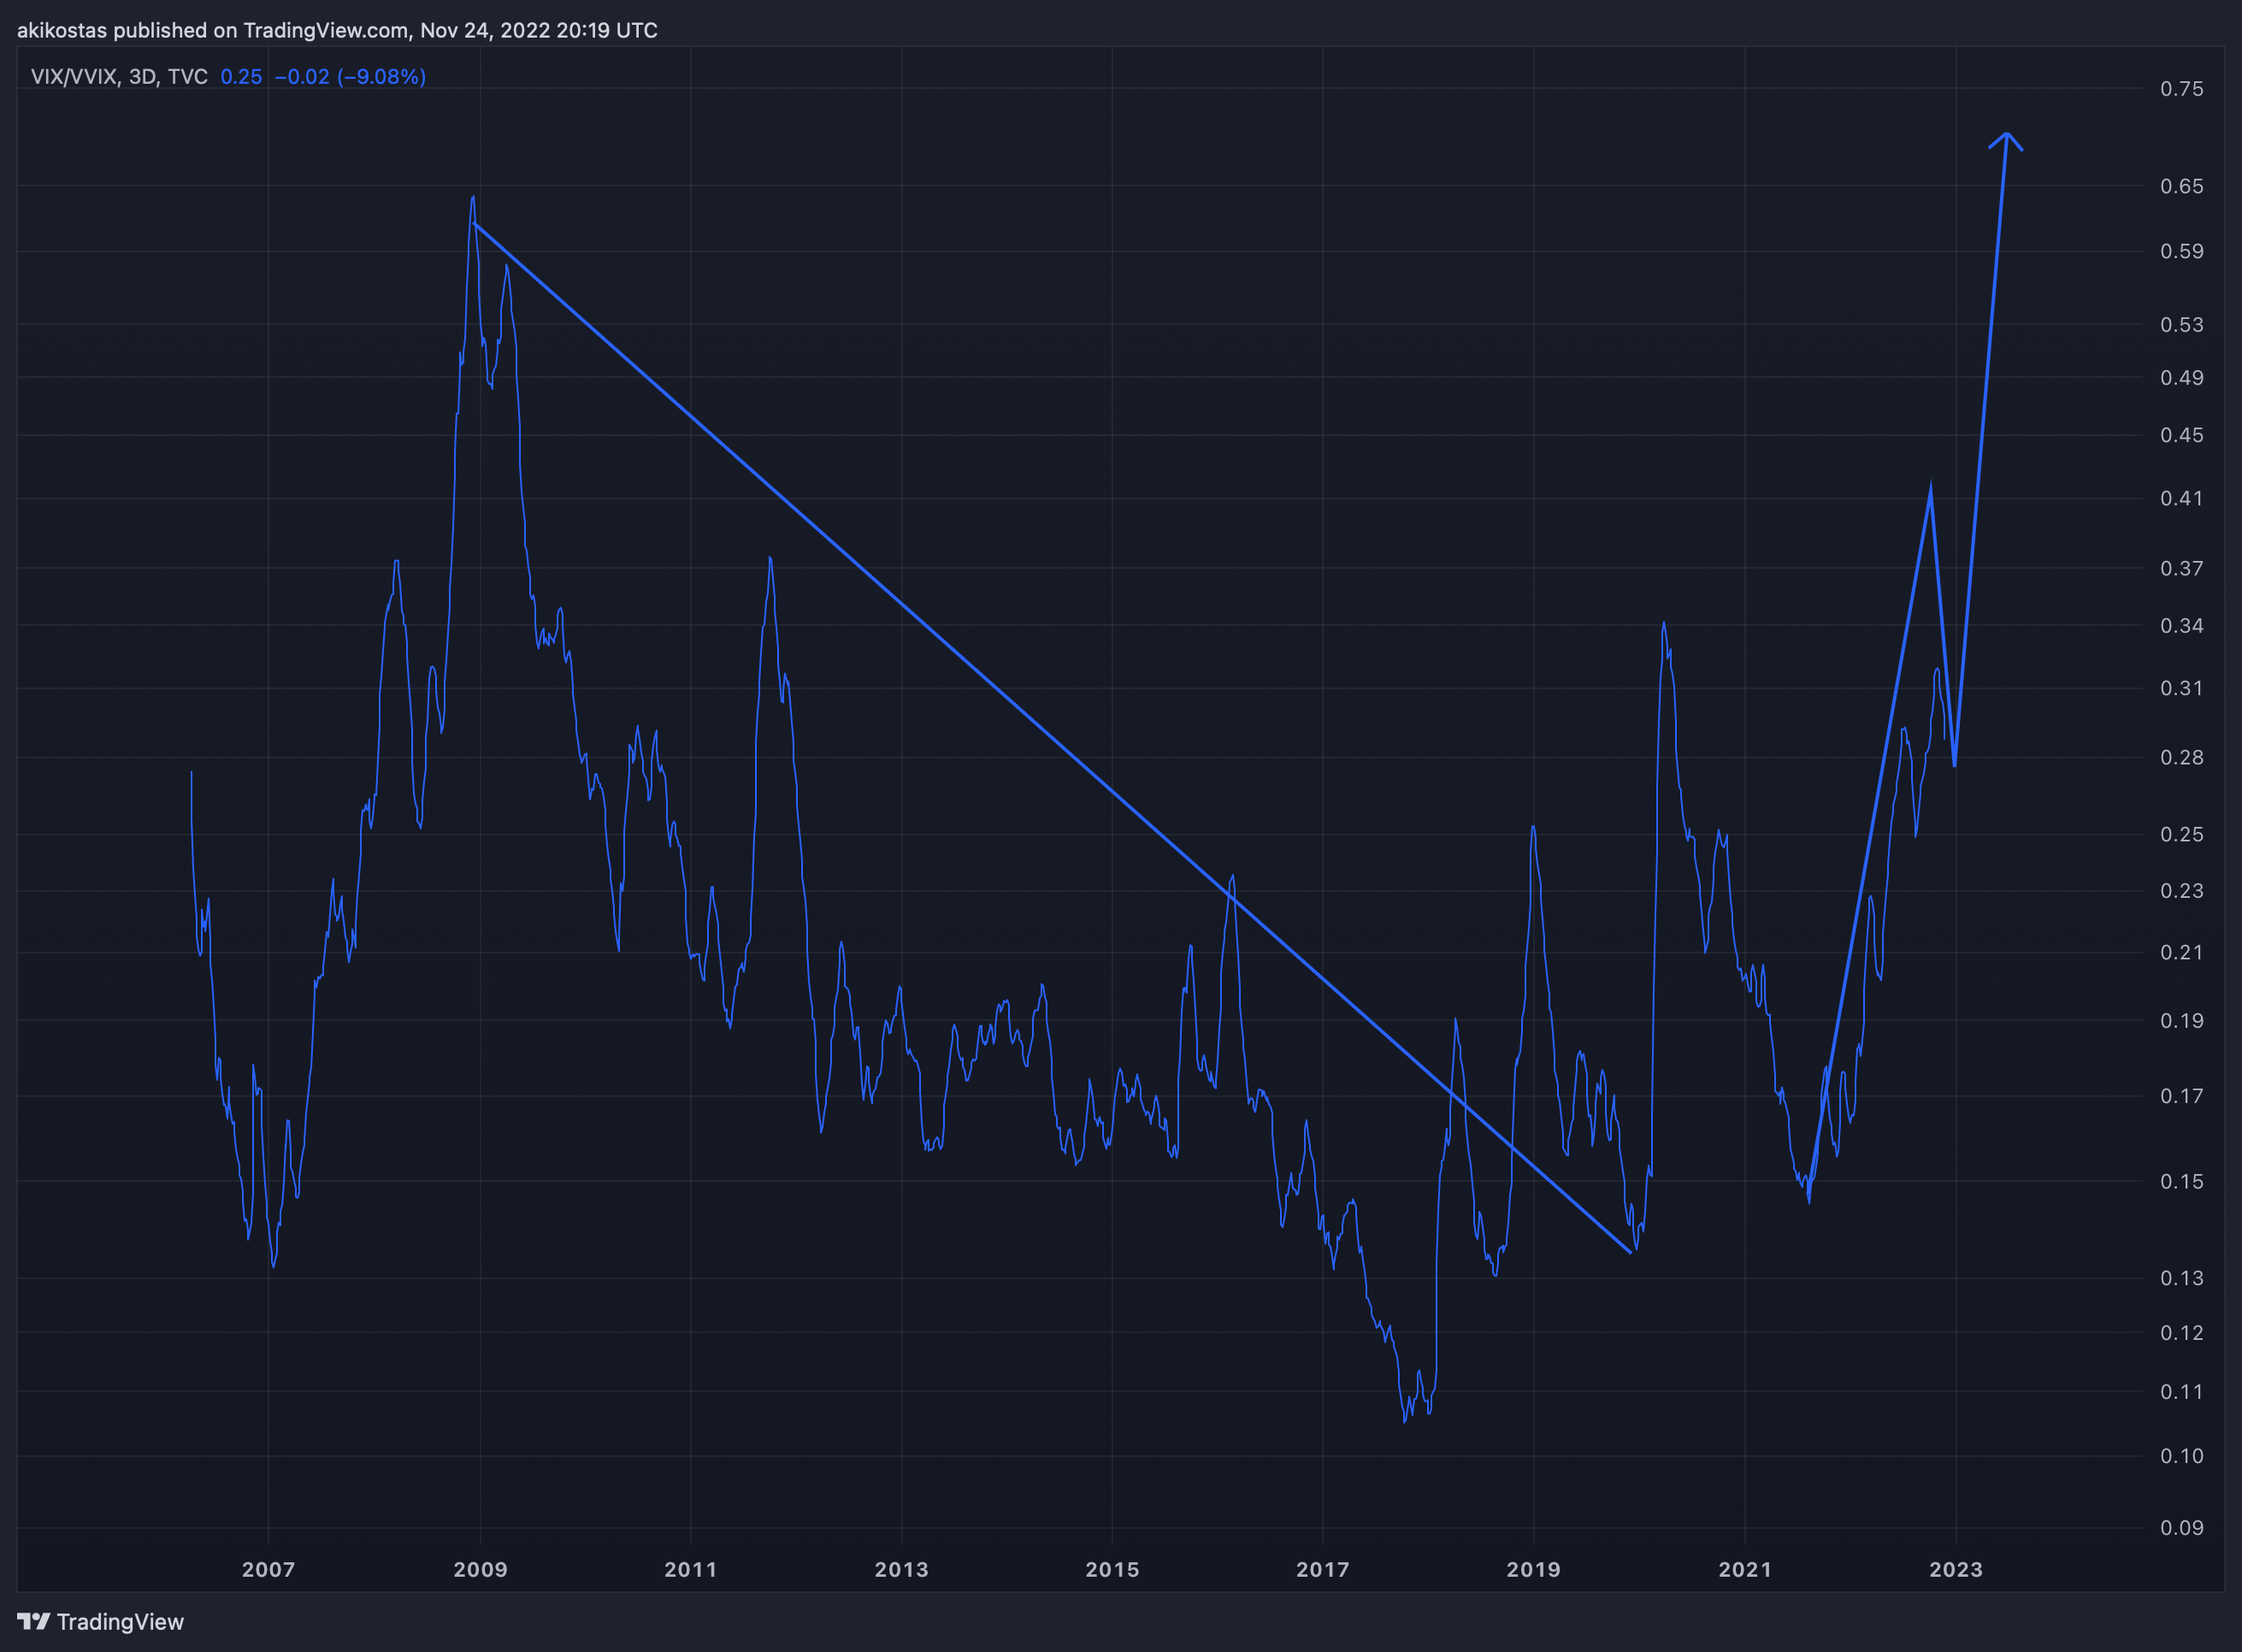Click the 0.10 price axis label
The image size is (2242, 1652).
2182,1456
